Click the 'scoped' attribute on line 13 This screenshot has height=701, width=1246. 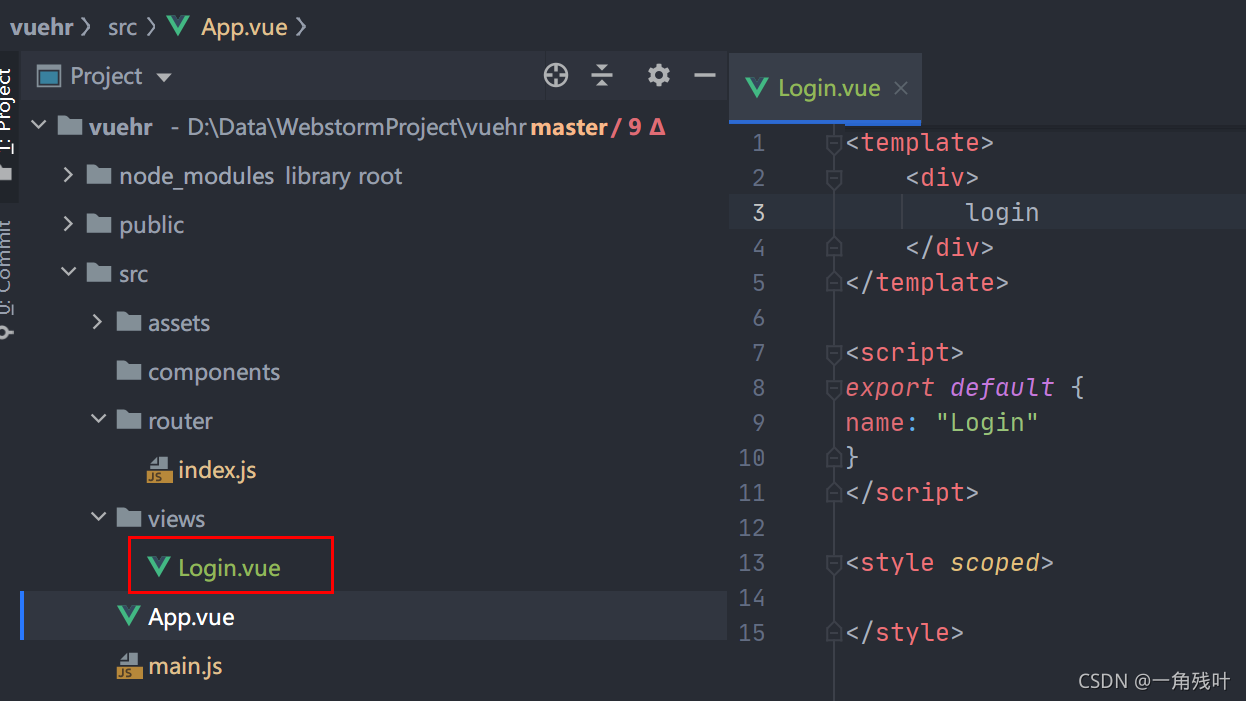995,563
